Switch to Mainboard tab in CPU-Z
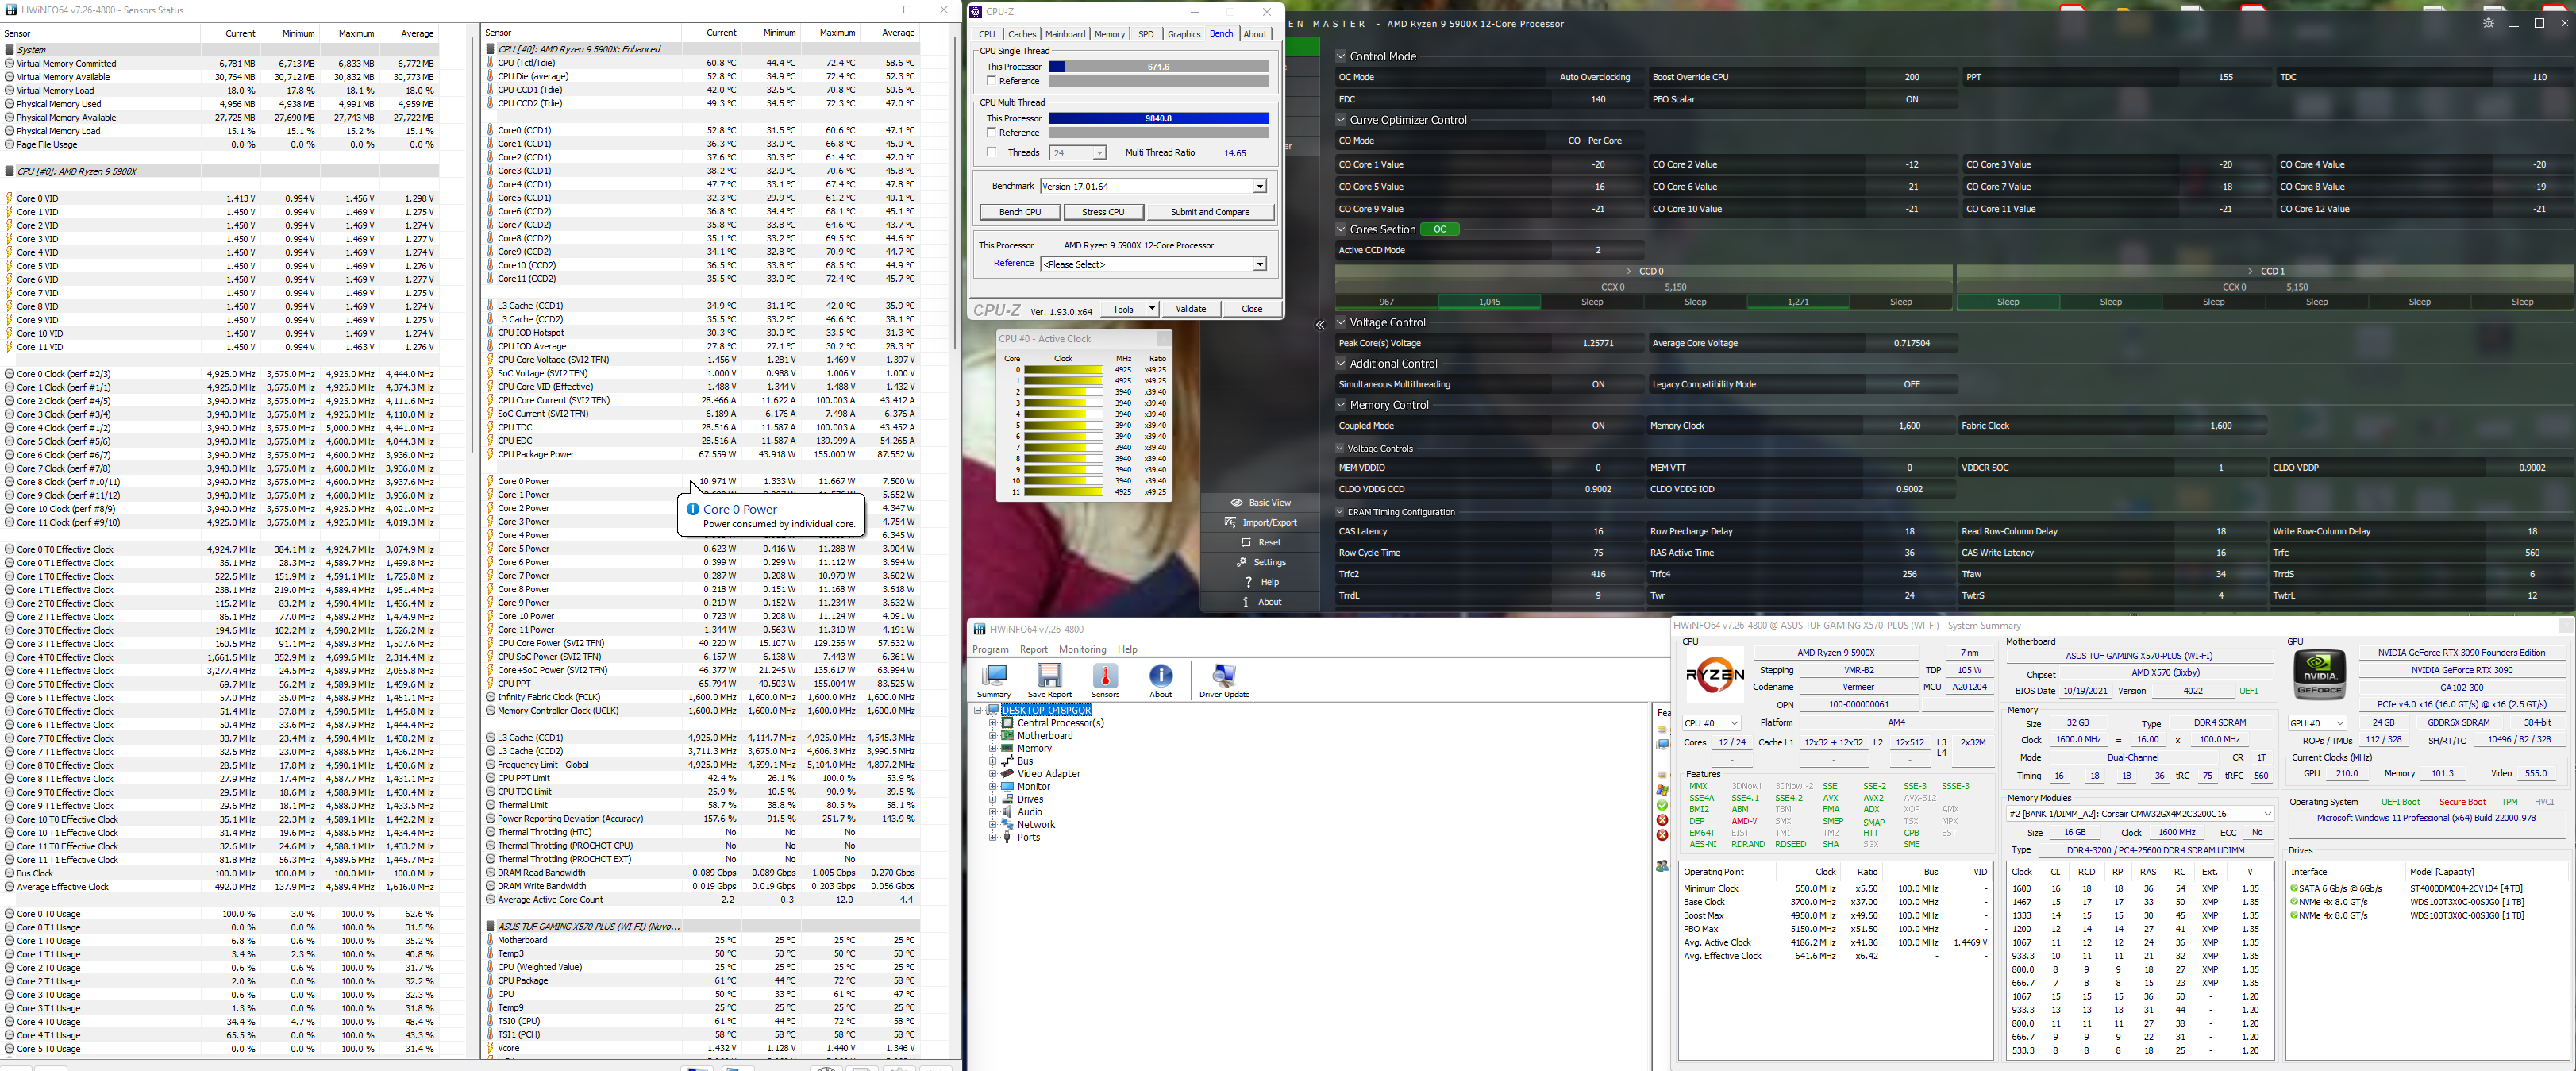2576x1071 pixels. pos(1065,35)
